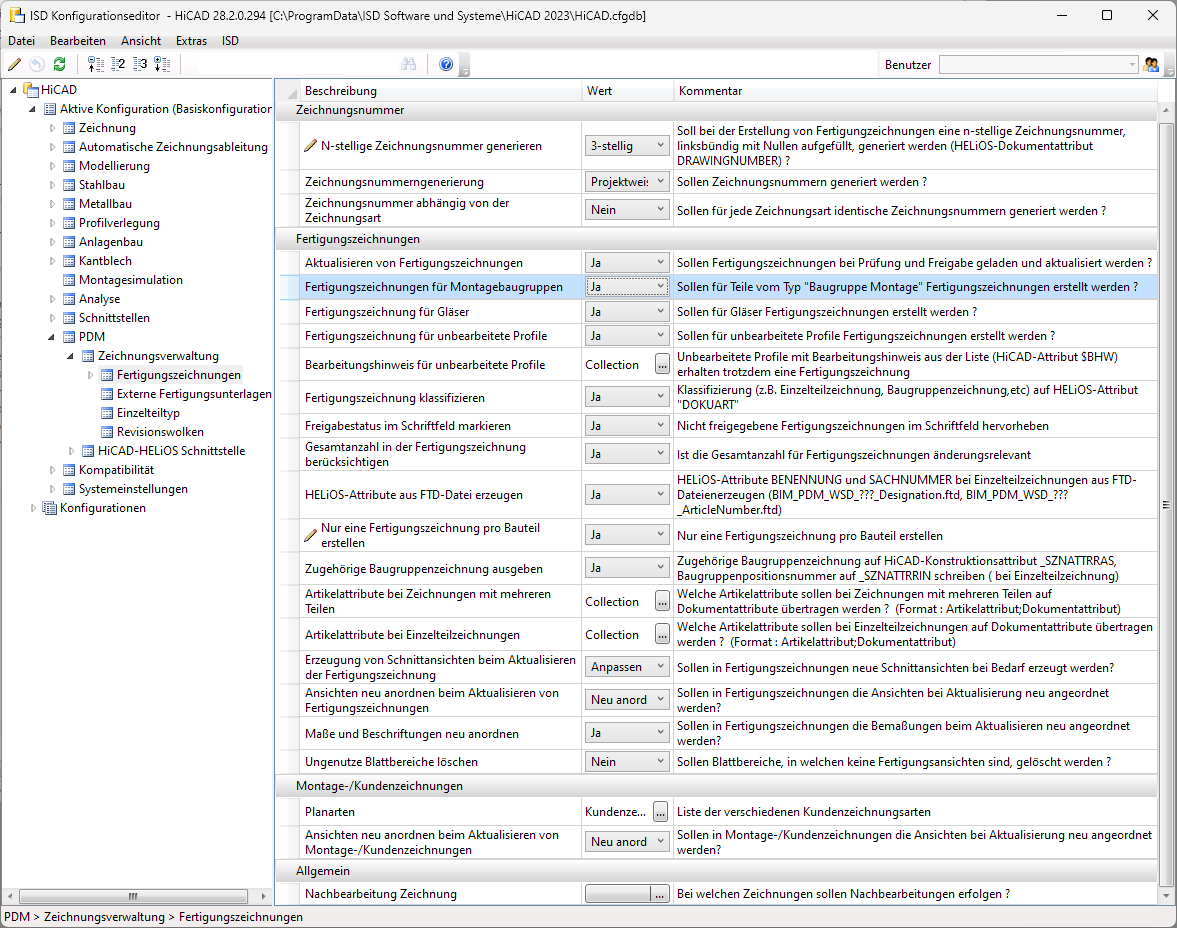Open the Extras menu
The image size is (1177, 928).
(191, 41)
